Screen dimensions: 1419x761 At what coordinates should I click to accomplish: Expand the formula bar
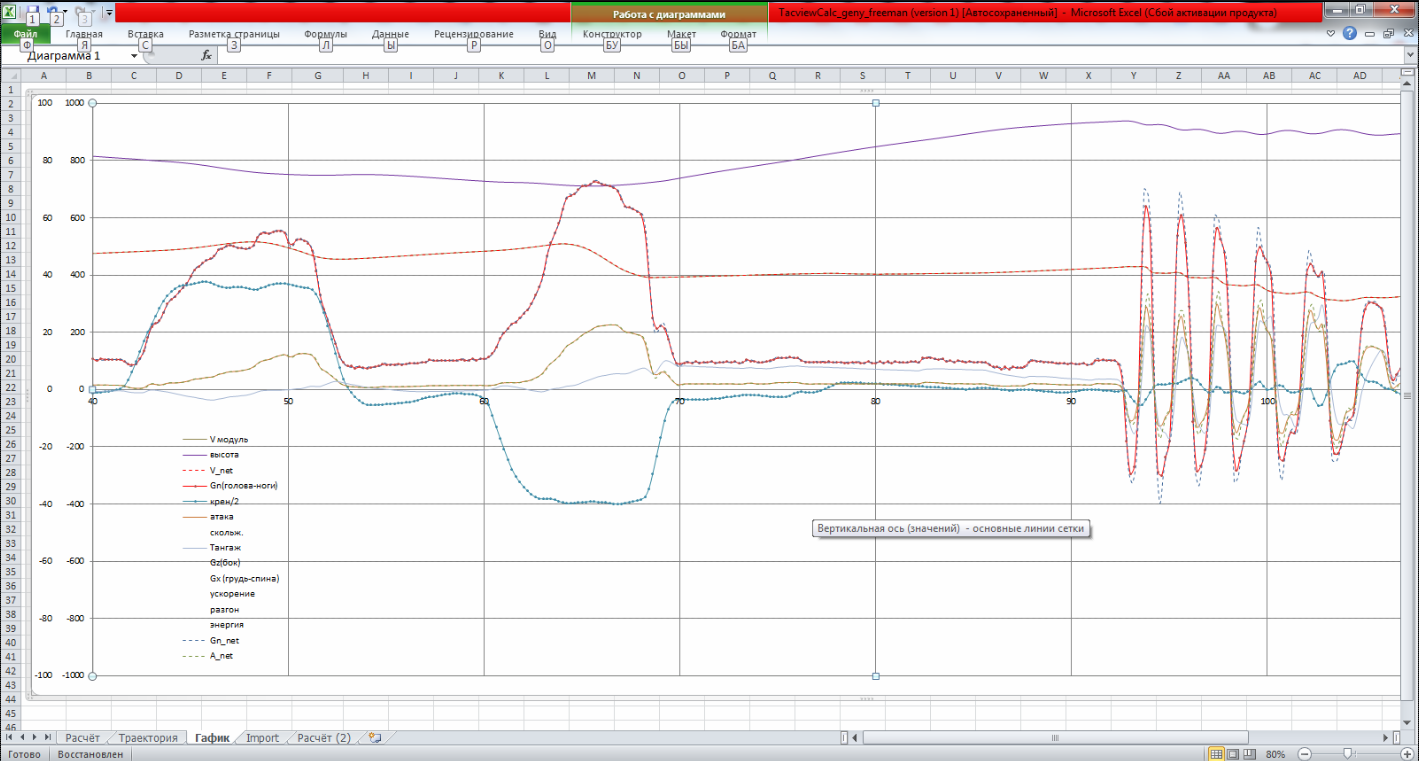click(x=1409, y=56)
